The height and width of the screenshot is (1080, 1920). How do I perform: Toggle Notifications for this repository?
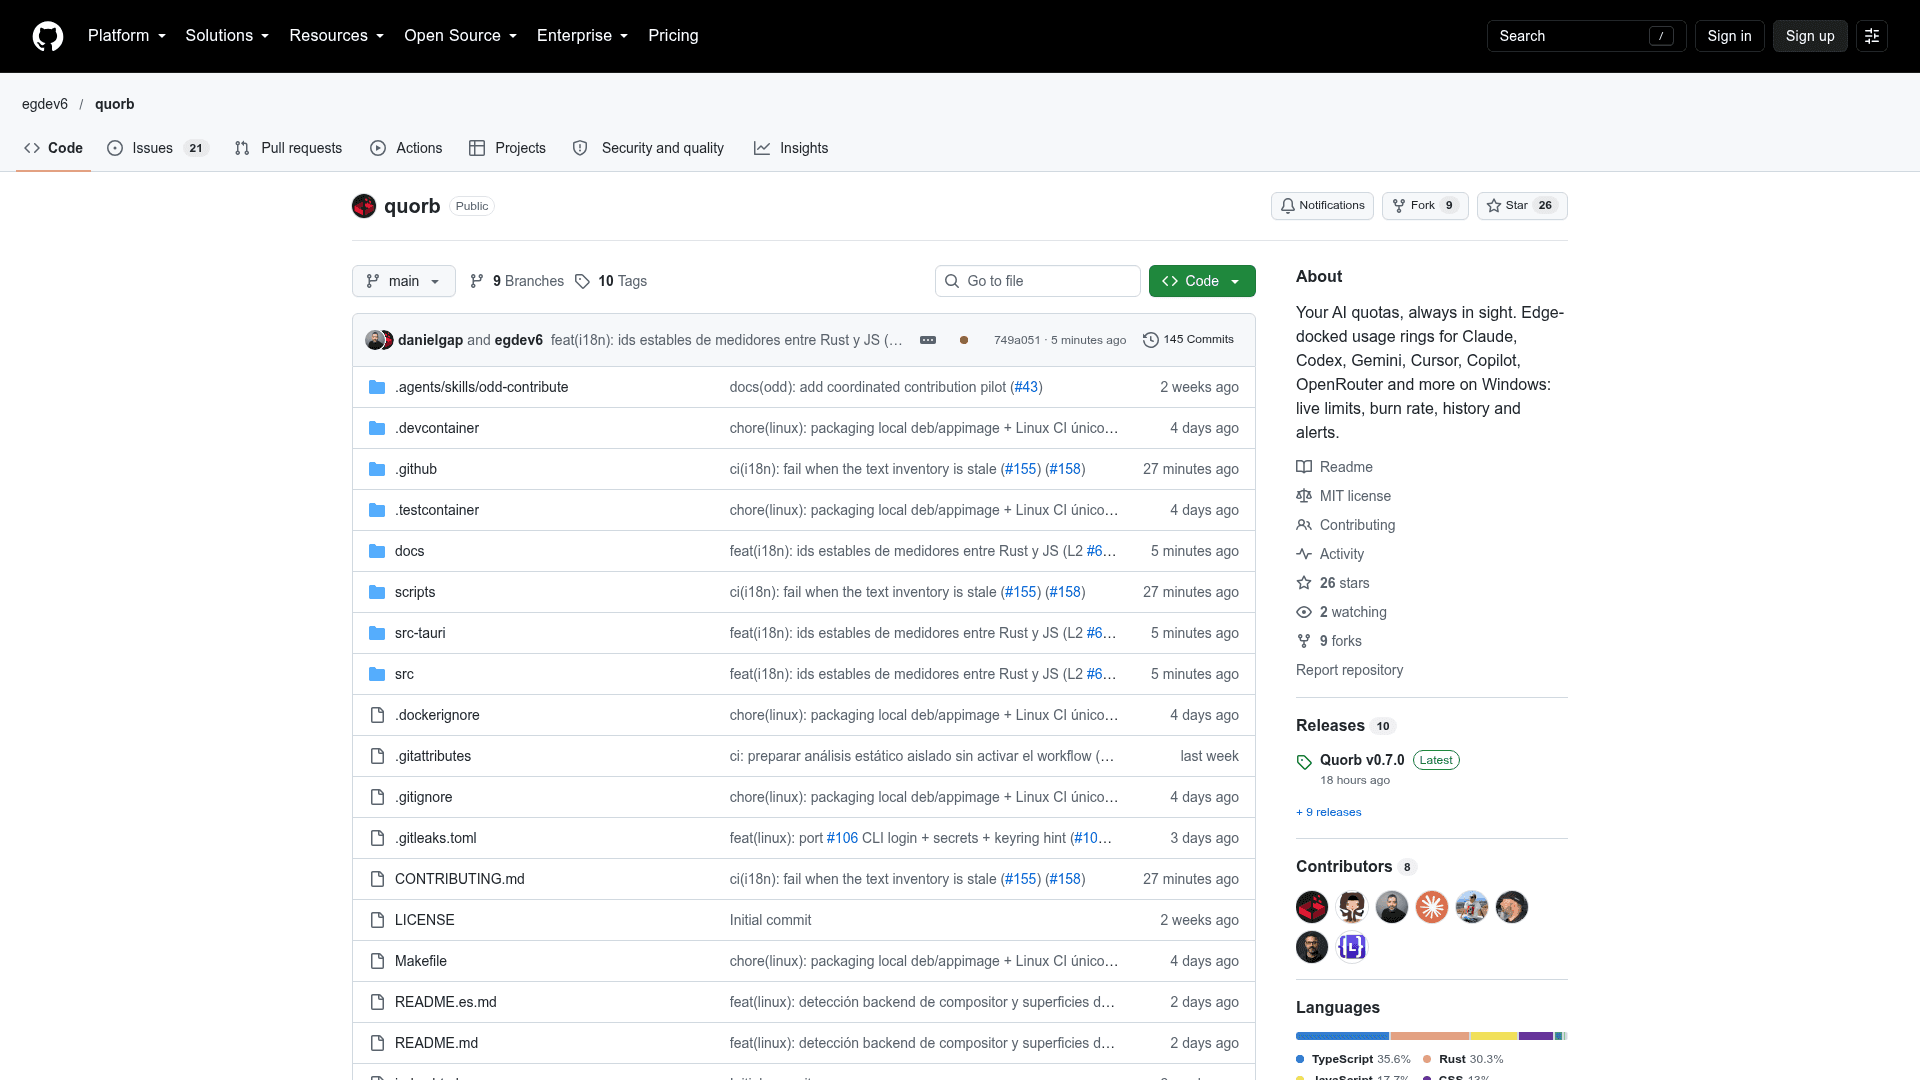pos(1322,206)
